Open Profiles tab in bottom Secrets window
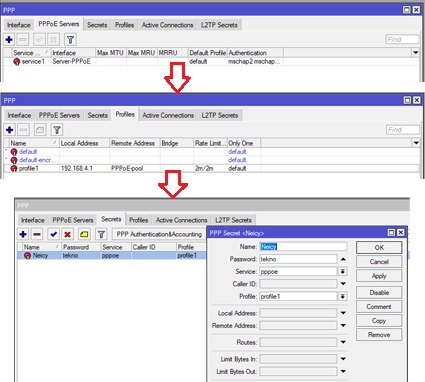The height and width of the screenshot is (382, 425). point(138,220)
